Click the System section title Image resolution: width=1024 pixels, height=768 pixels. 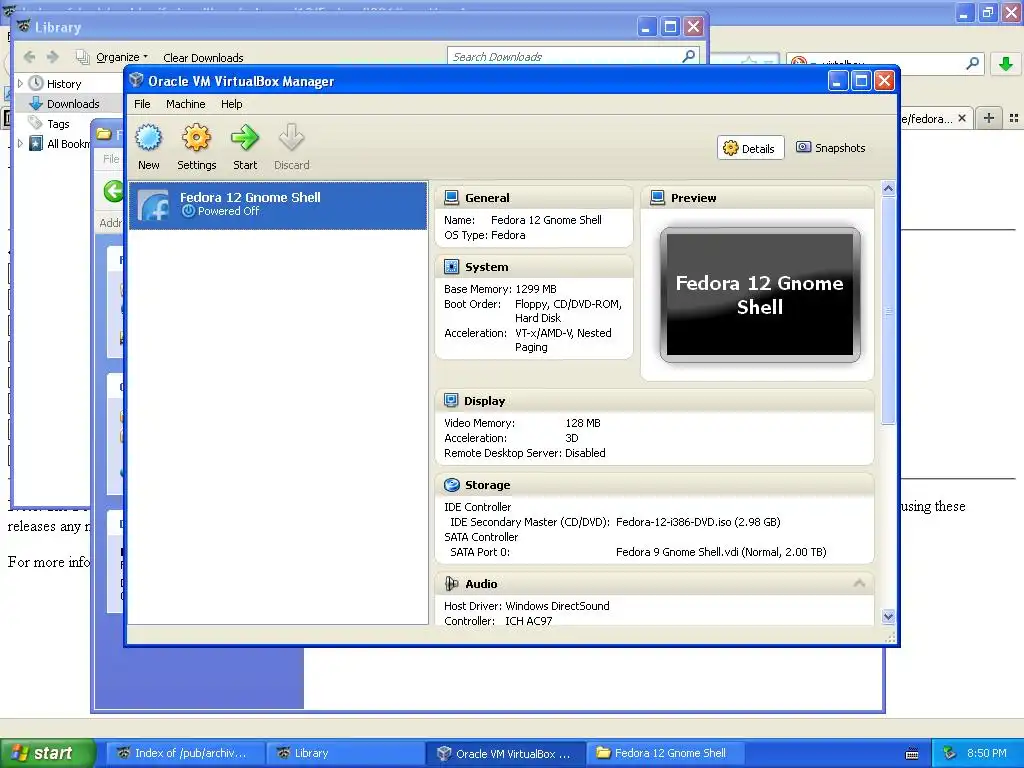(487, 266)
